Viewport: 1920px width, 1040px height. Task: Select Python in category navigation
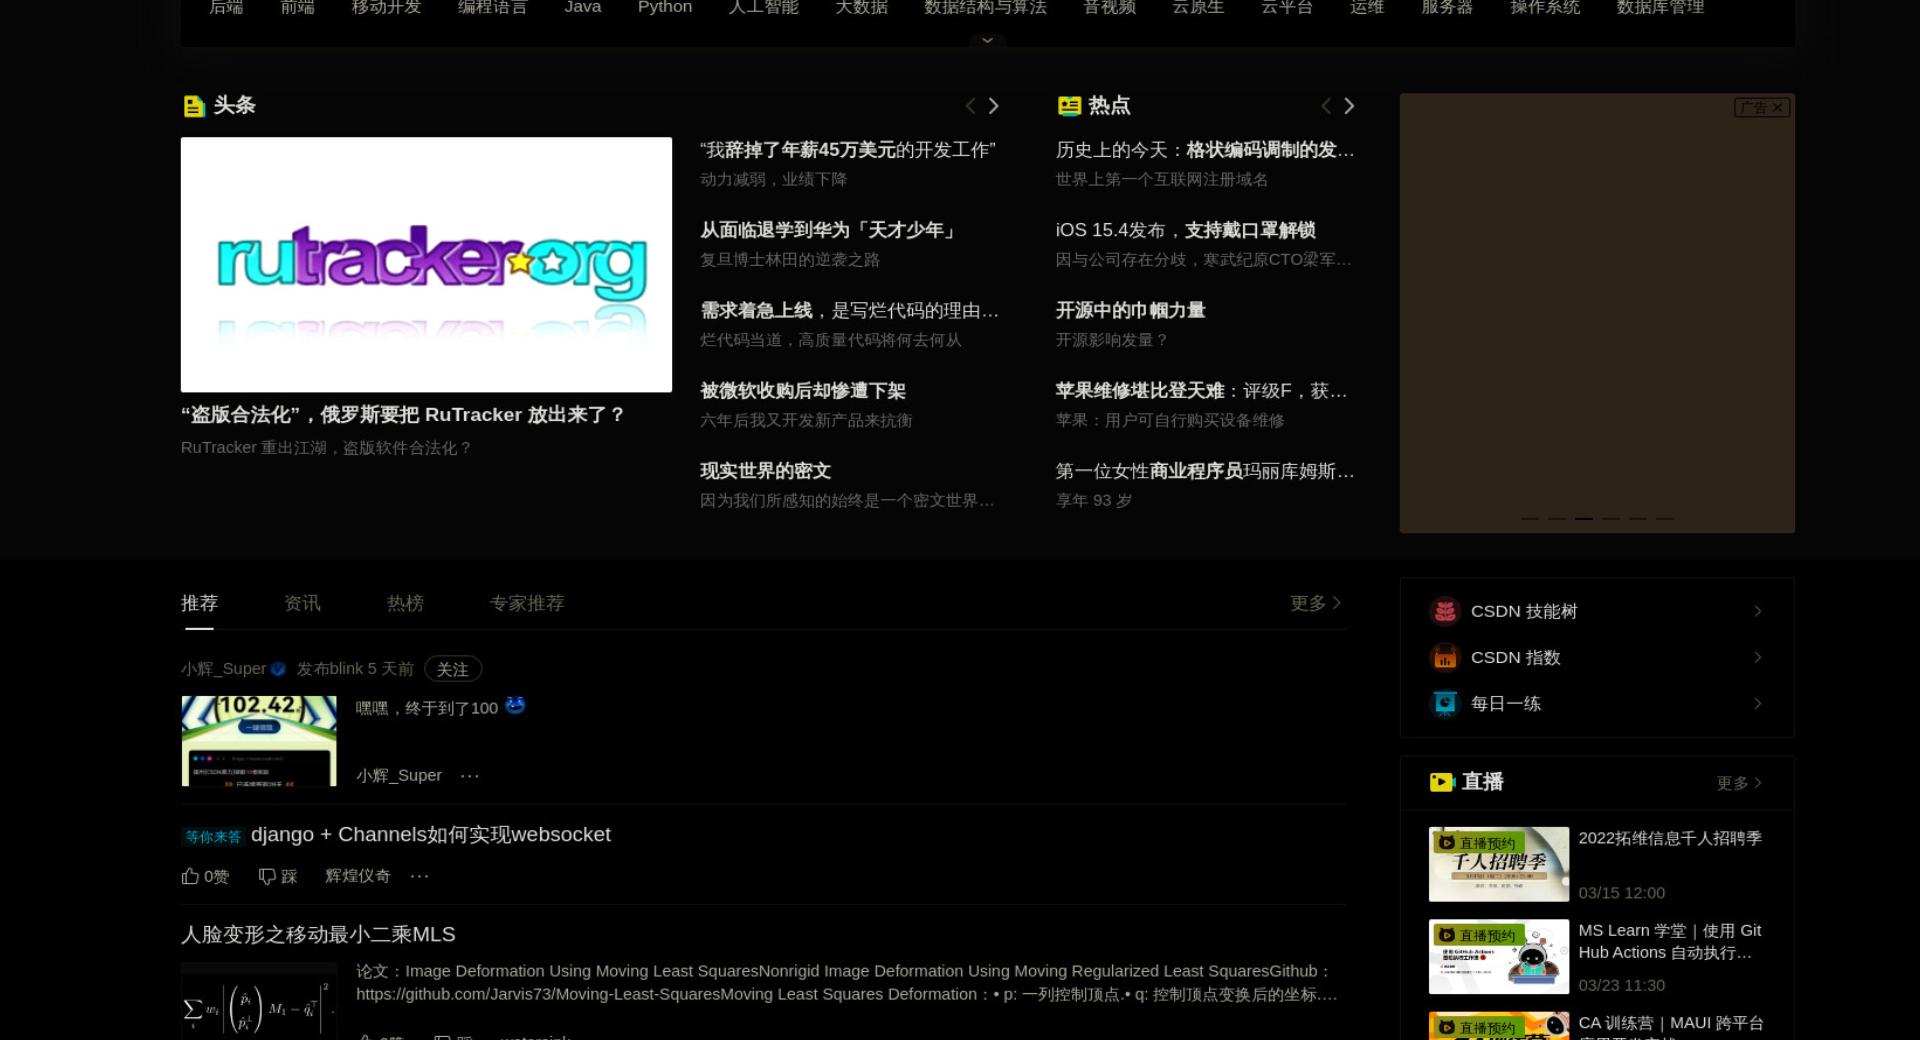(665, 7)
